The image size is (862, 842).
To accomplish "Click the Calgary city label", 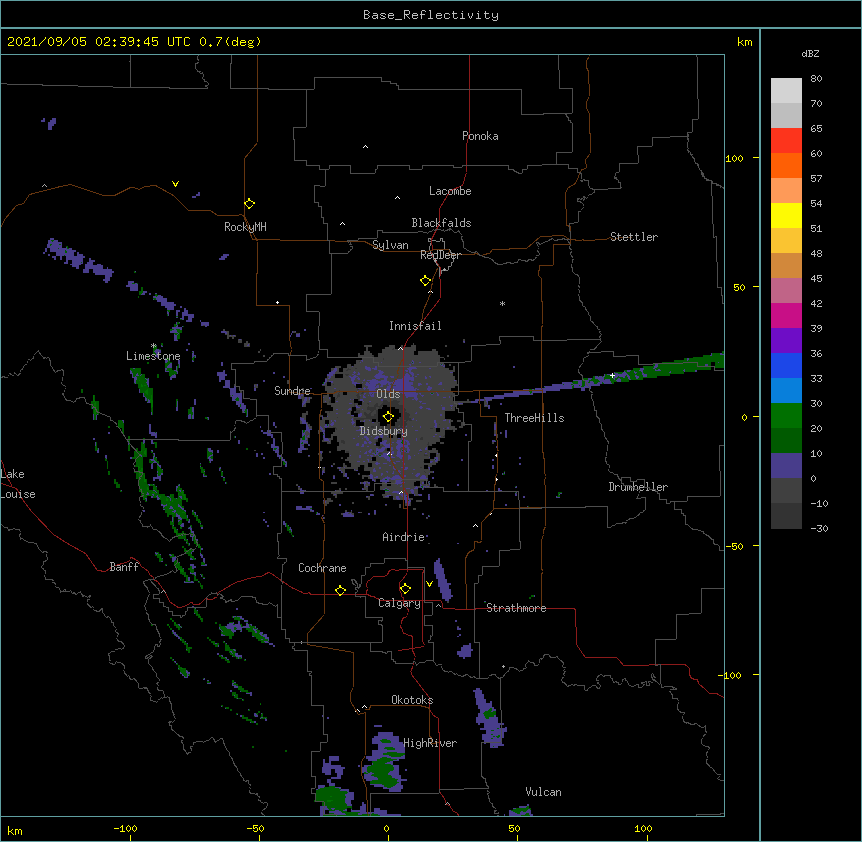I will tap(400, 603).
